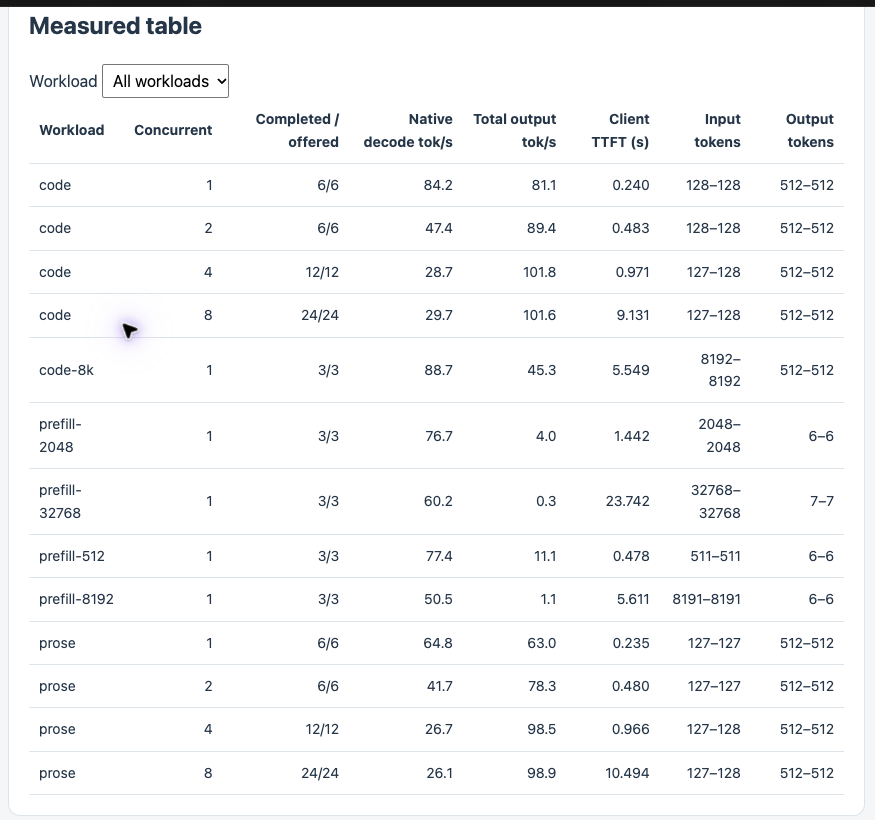Click the Workload column header
Image resolution: width=875 pixels, height=820 pixels.
tap(71, 130)
